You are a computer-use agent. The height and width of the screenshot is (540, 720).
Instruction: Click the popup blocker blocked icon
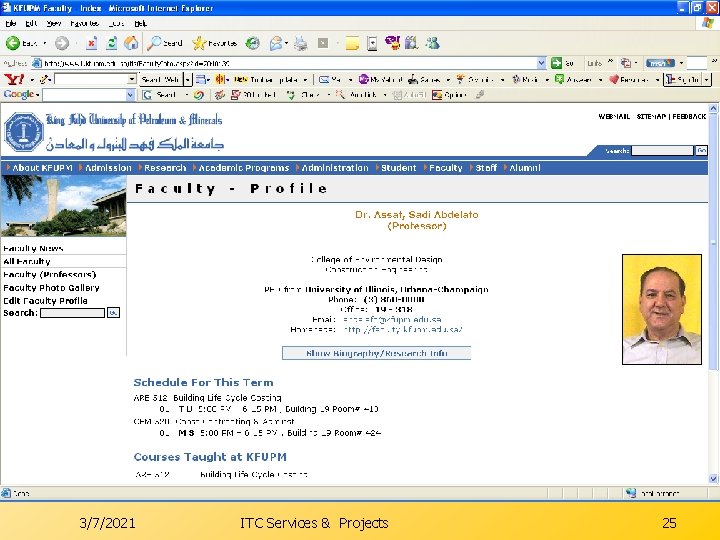[x=236, y=95]
